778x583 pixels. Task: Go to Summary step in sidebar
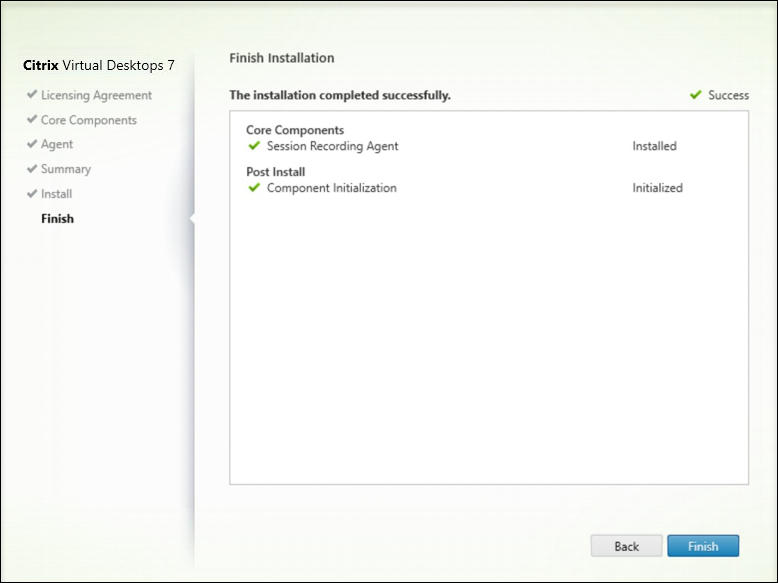(66, 169)
